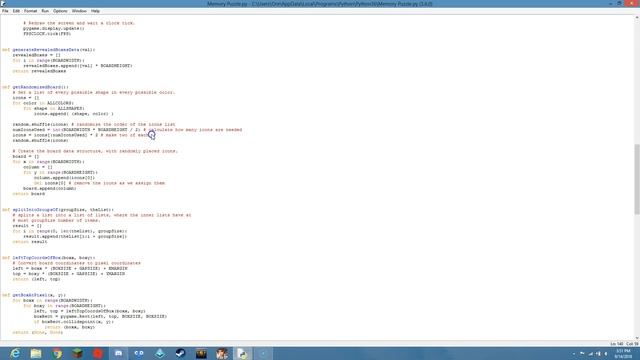Open Google Chrome from the taskbar
The width and height of the screenshot is (640, 360).
tap(57, 353)
